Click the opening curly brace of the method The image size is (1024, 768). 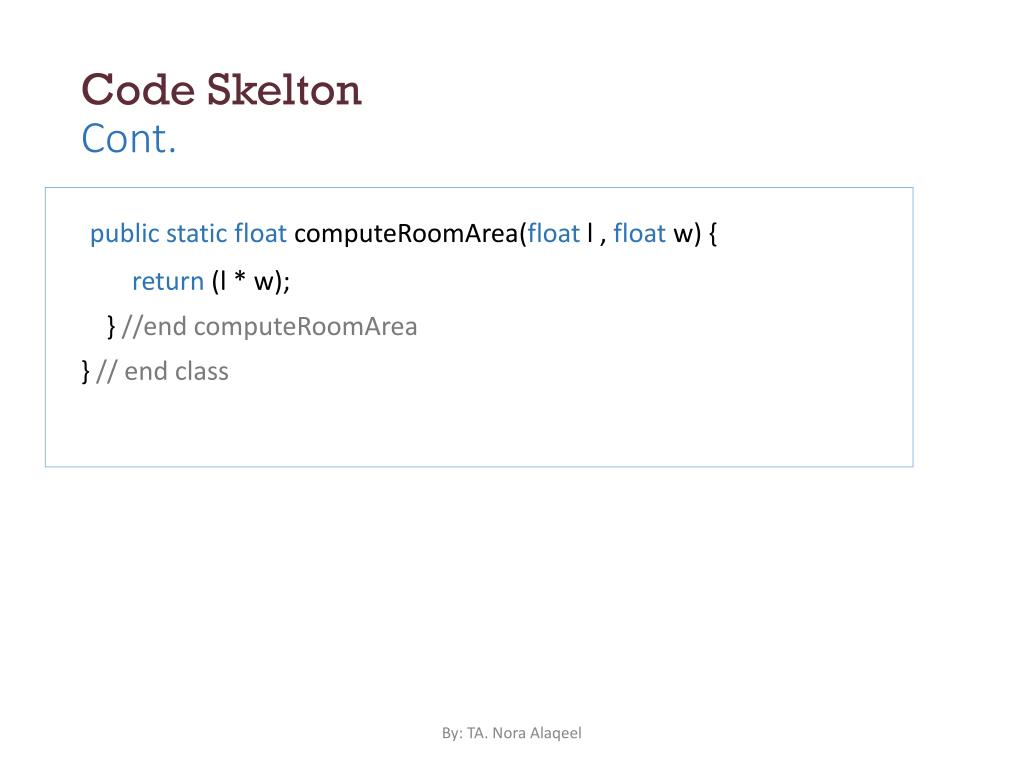712,234
